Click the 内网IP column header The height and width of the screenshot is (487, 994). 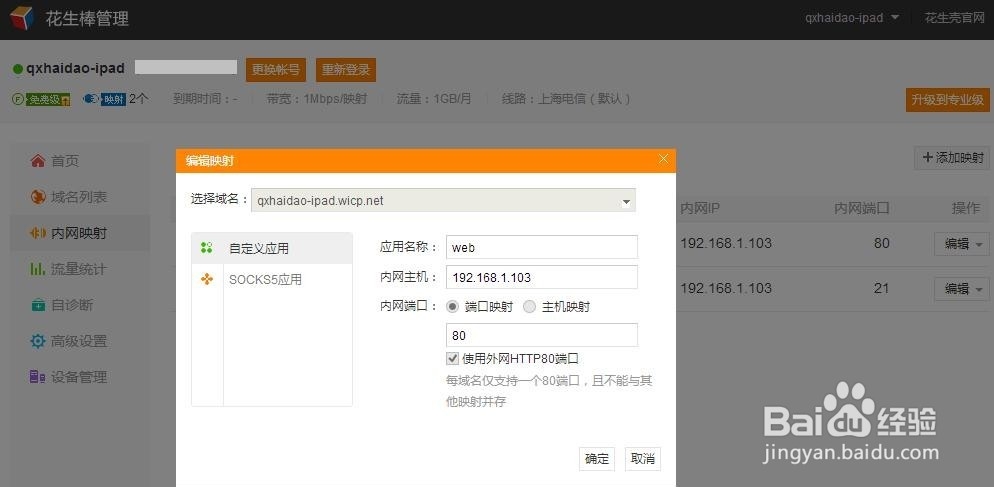(700, 208)
